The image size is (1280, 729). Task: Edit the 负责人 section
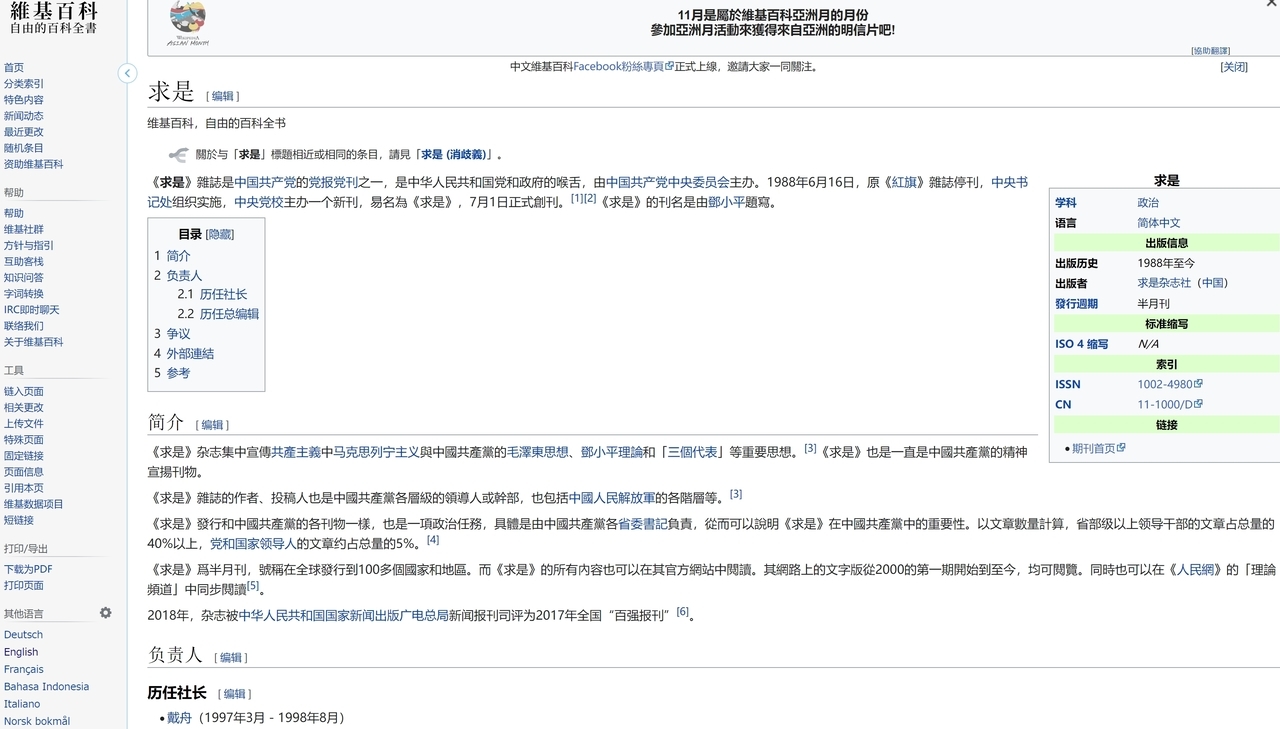pyautogui.click(x=231, y=657)
